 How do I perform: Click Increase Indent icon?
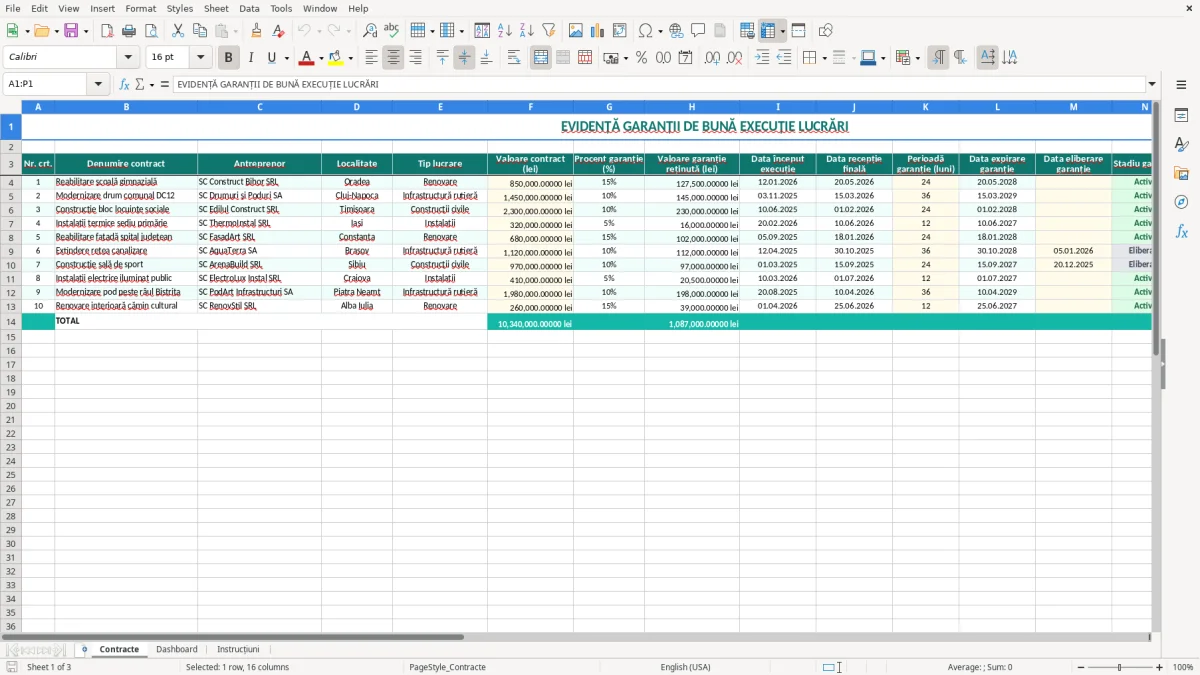point(762,58)
